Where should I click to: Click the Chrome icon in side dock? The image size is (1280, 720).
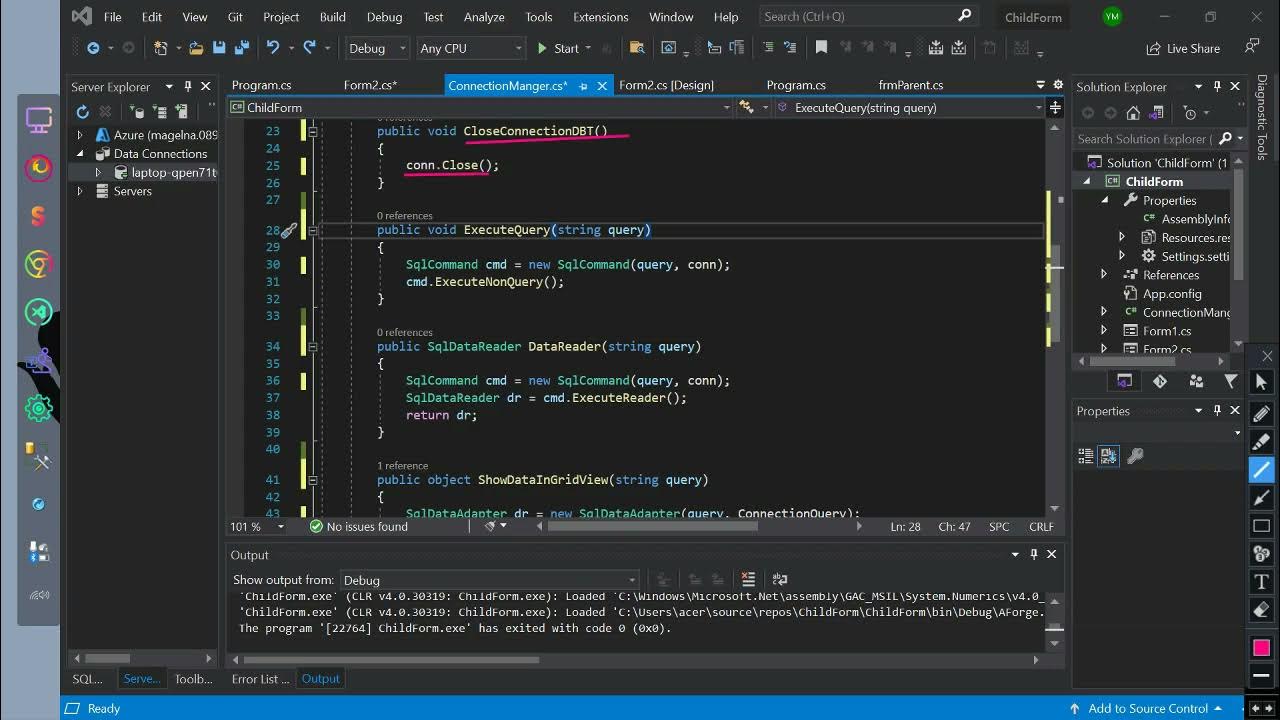(x=39, y=265)
